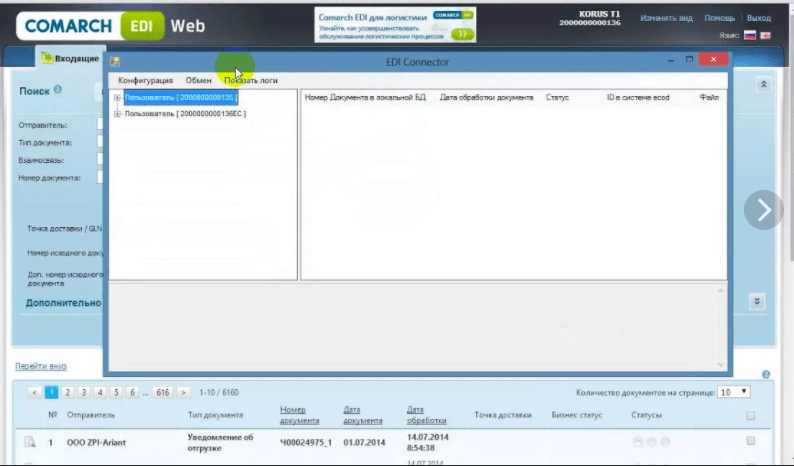This screenshot has height=466, width=794.
Task: Open the Обмен menu
Action: tap(198, 80)
